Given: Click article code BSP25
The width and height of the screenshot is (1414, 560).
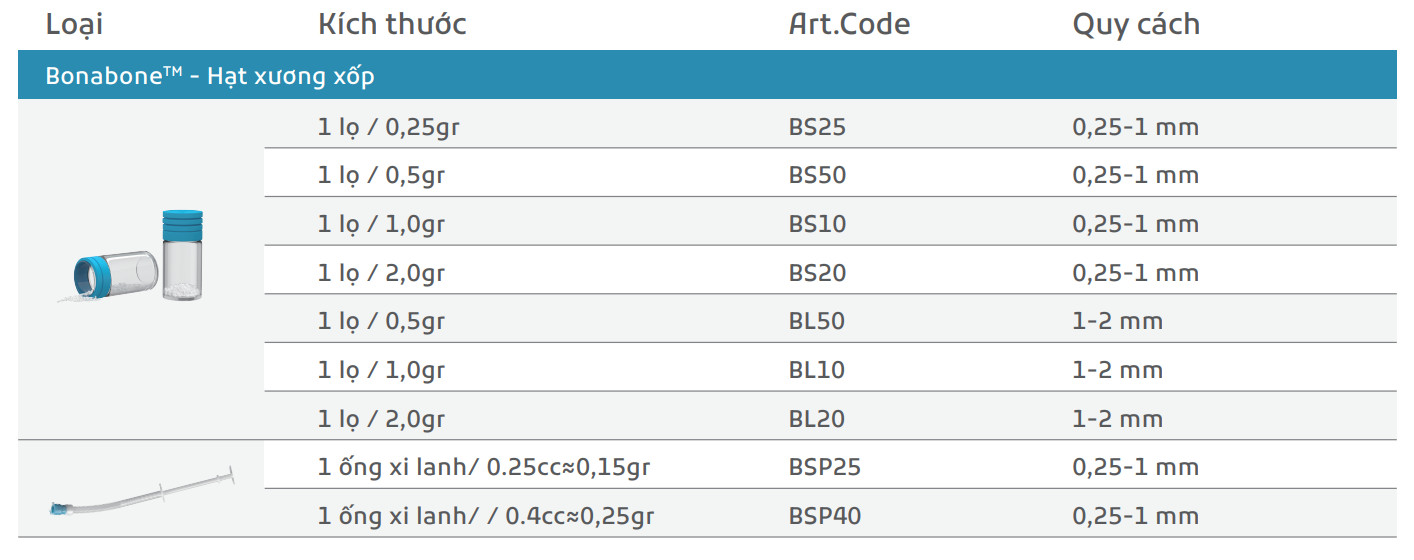Looking at the screenshot, I should pyautogui.click(x=824, y=467).
